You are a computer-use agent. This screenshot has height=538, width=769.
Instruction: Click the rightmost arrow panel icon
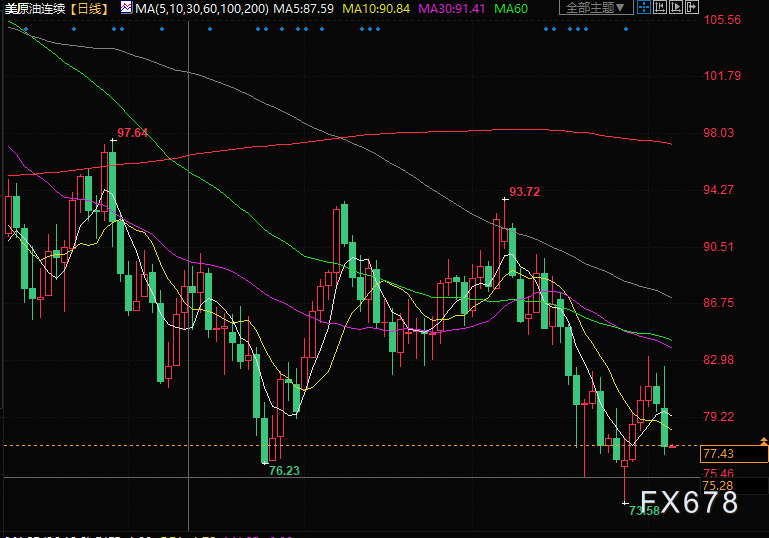point(692,7)
